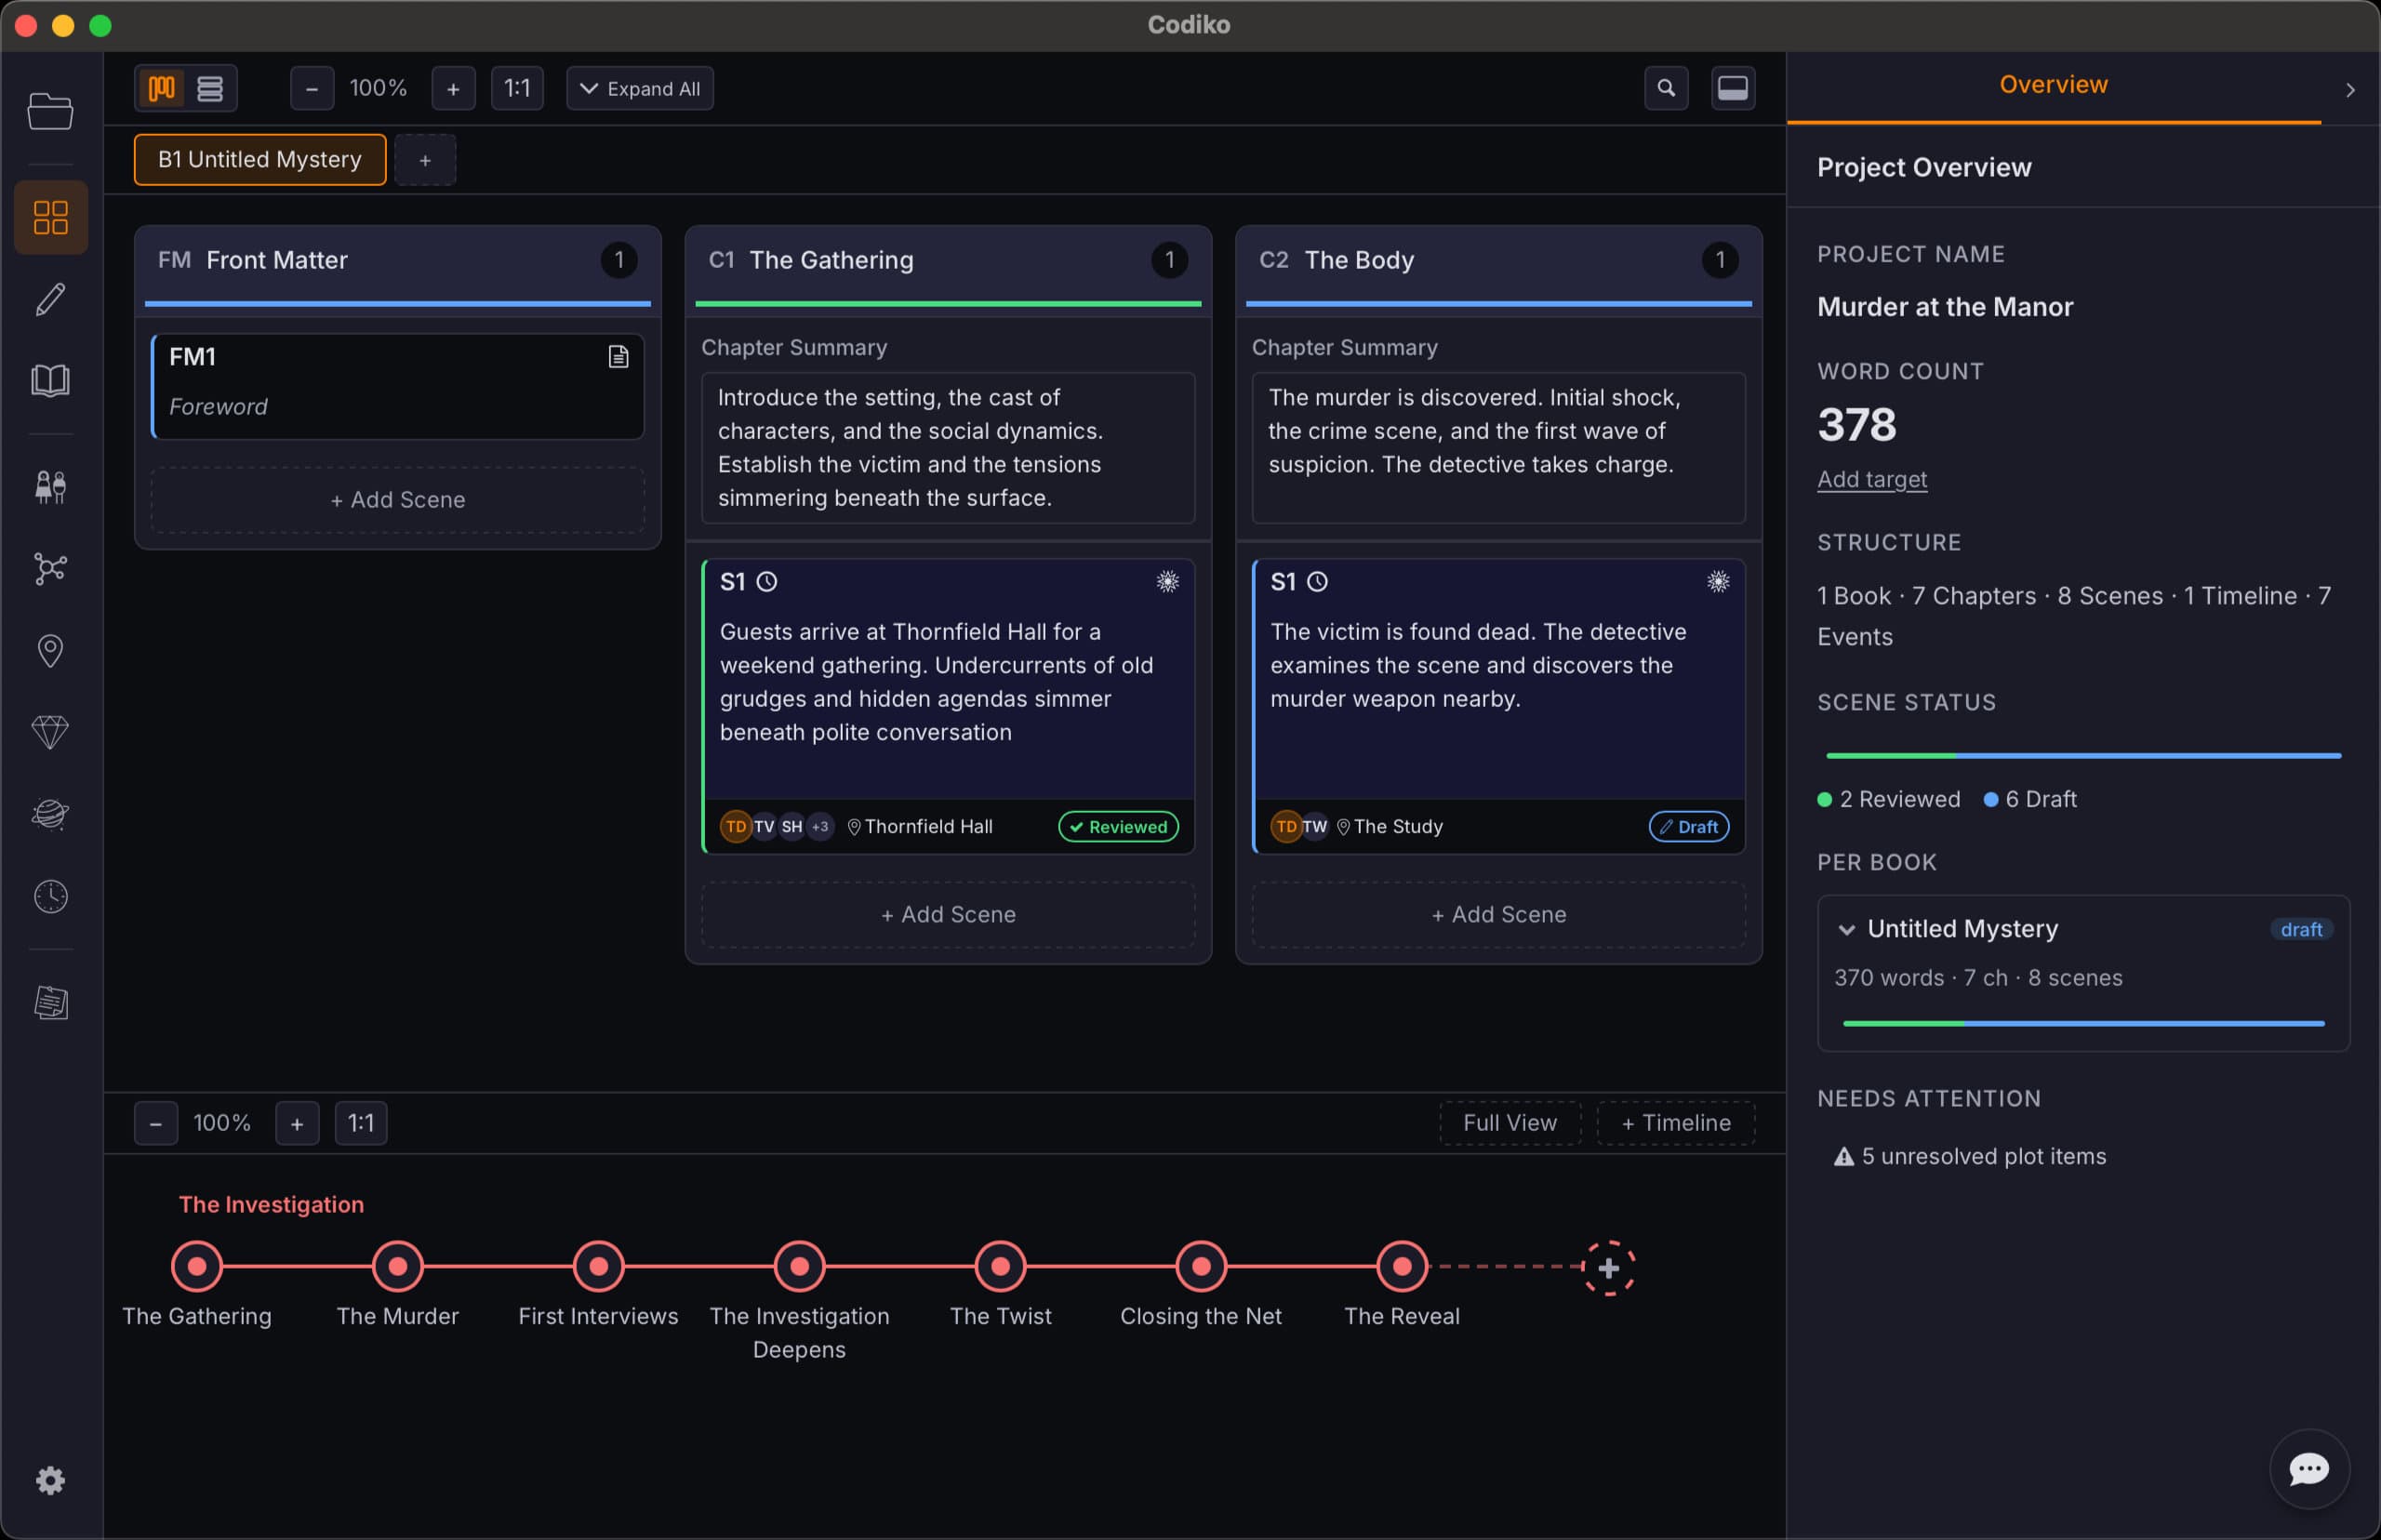Click the +3 more characters badge
The width and height of the screenshot is (2381, 1540).
pyautogui.click(x=820, y=826)
